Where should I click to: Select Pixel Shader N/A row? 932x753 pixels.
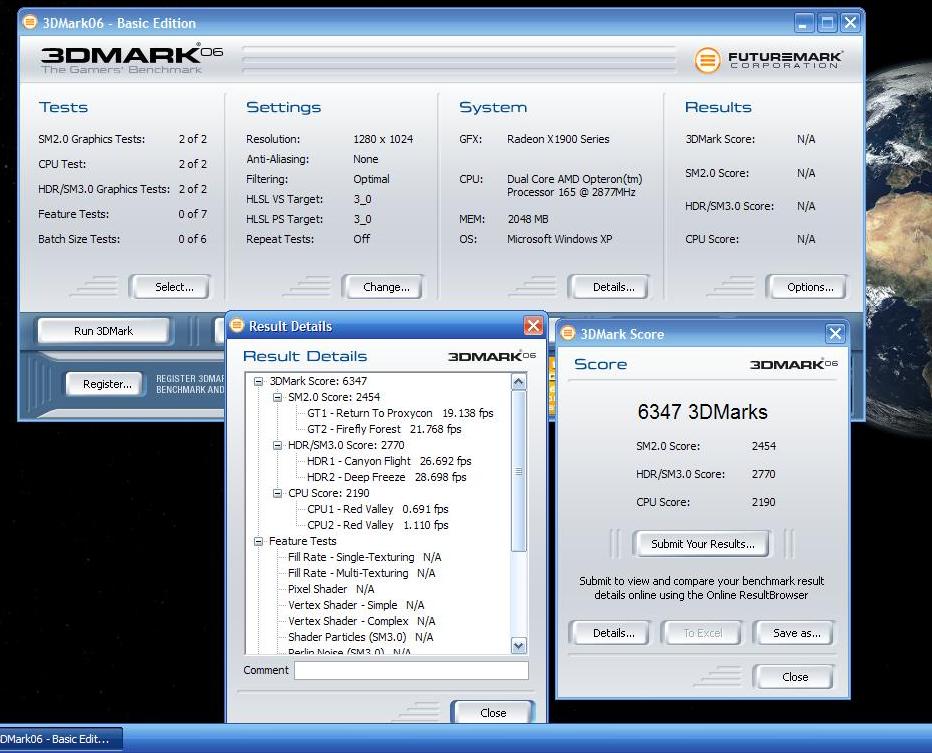331,590
